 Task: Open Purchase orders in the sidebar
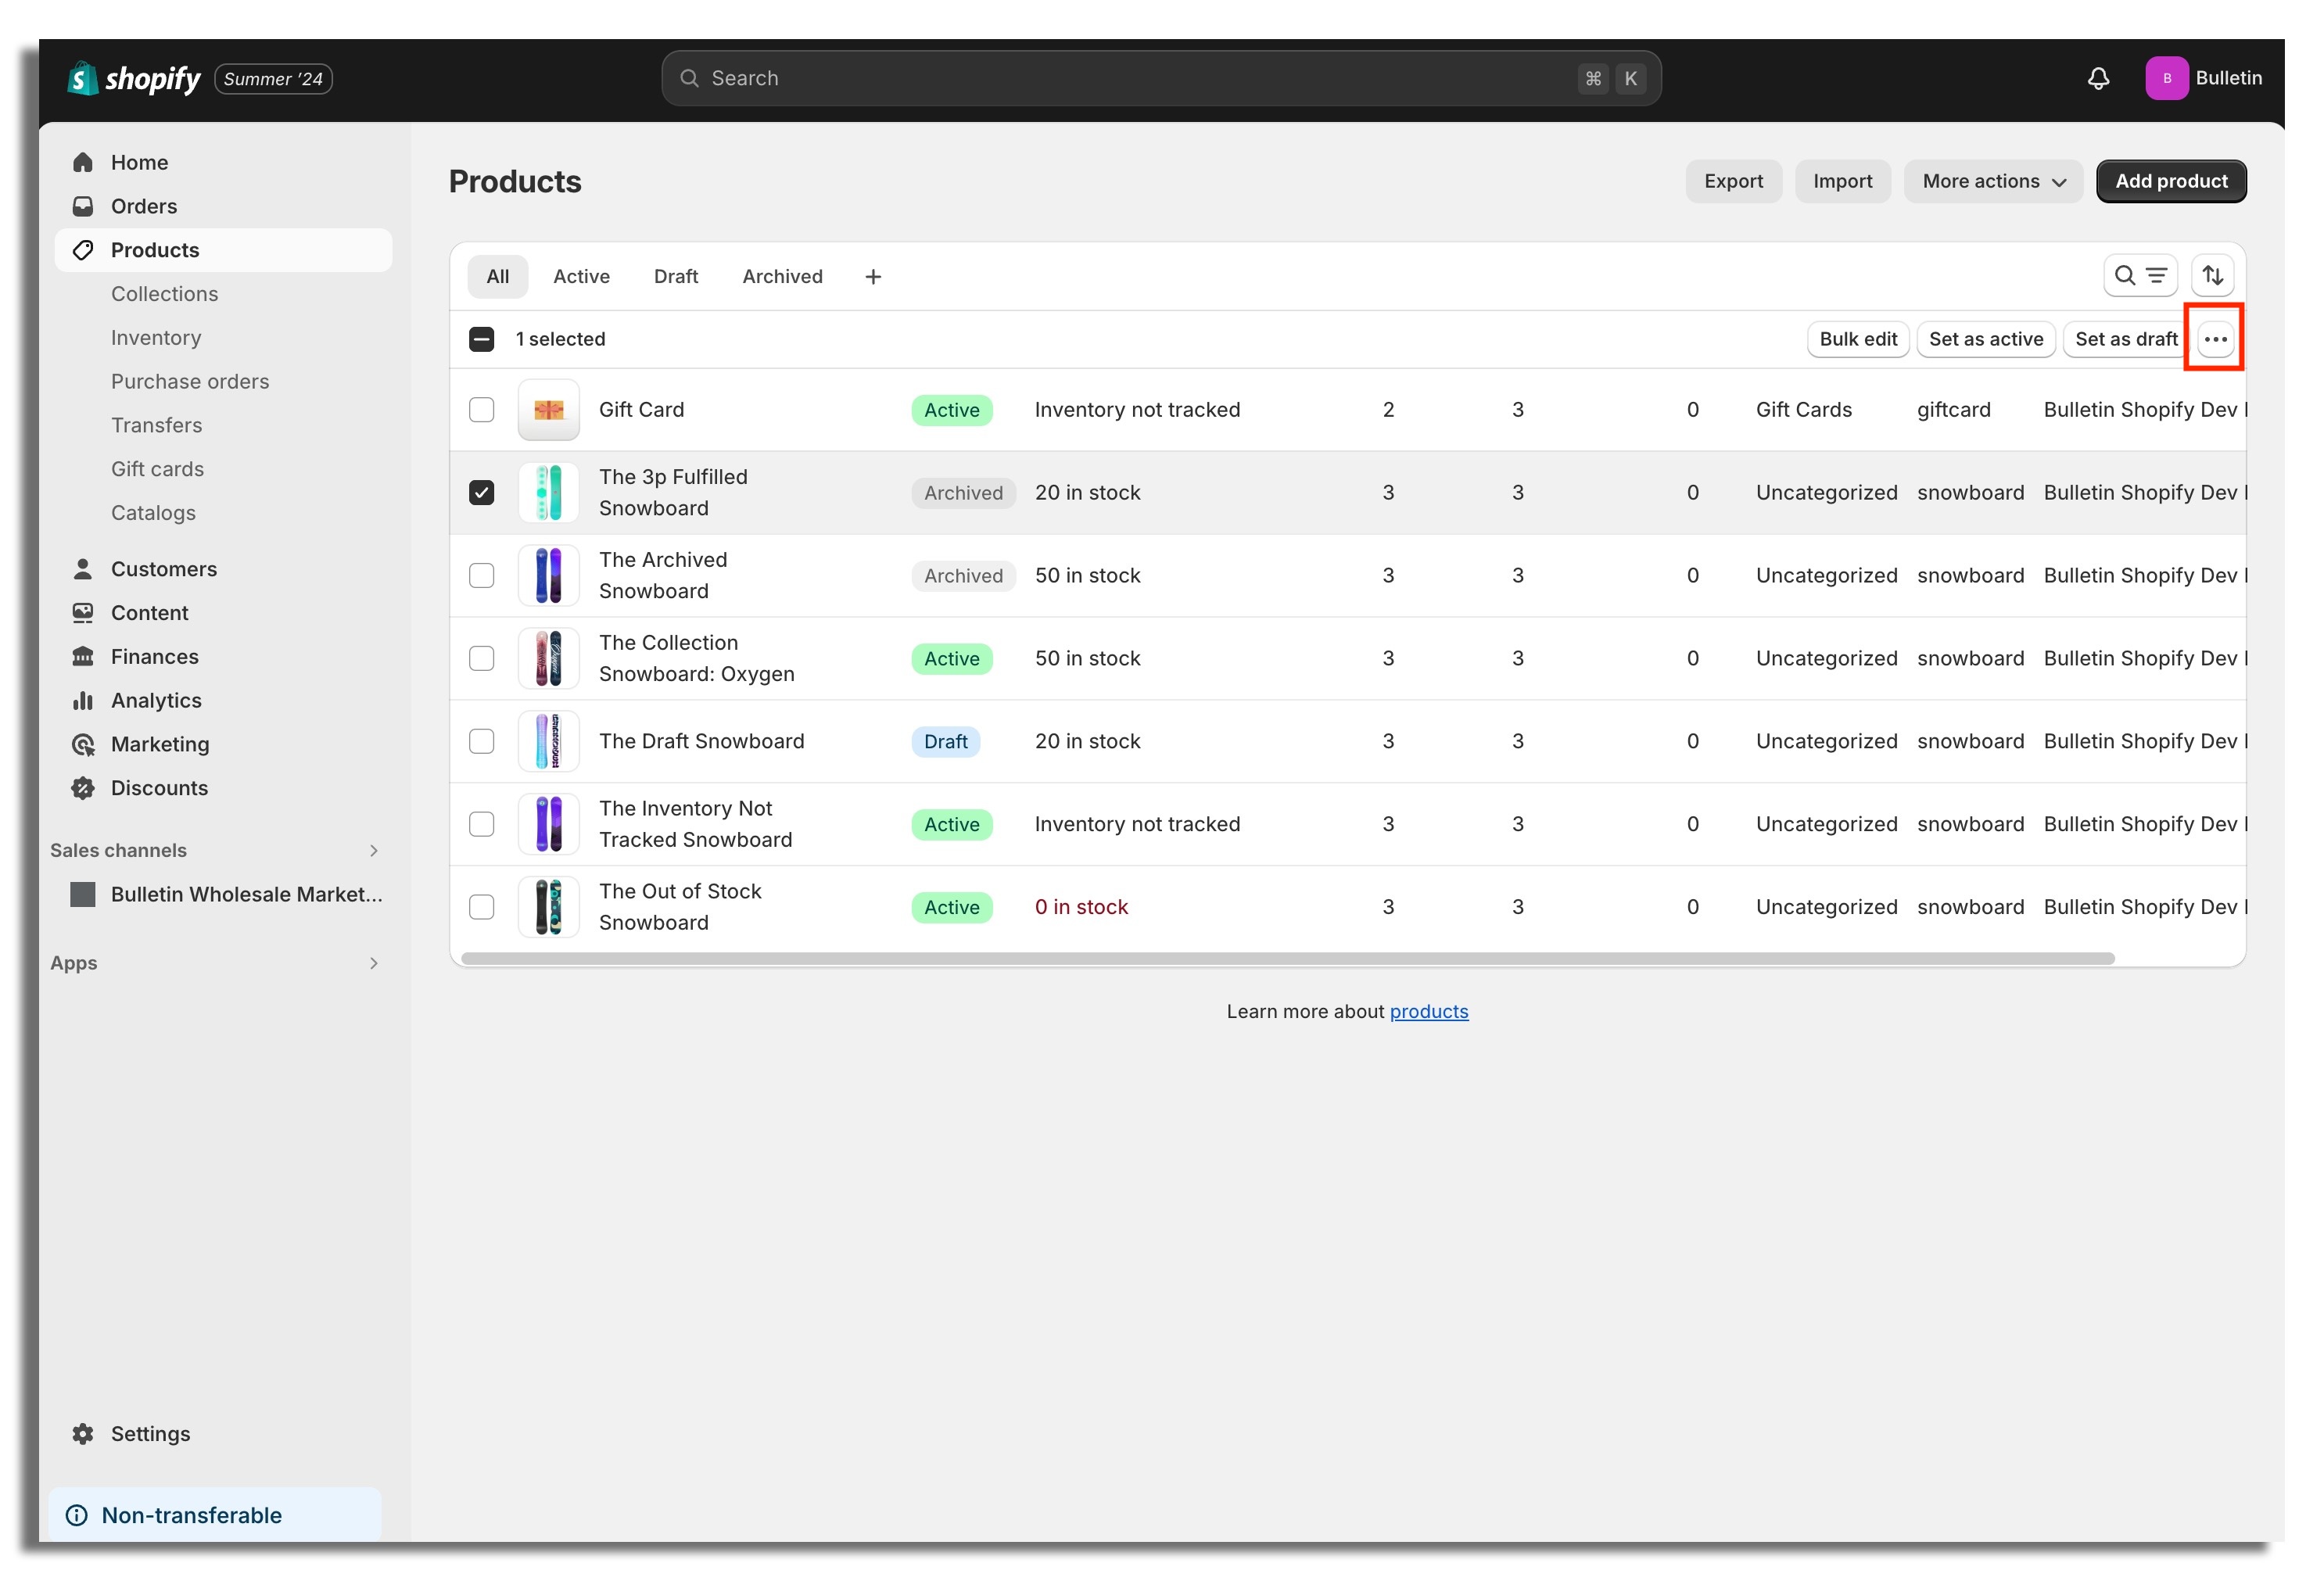click(190, 382)
